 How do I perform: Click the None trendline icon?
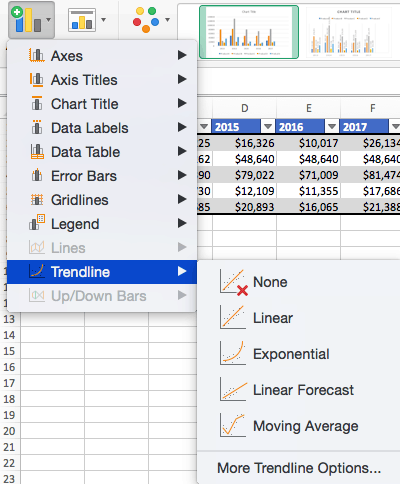233,282
